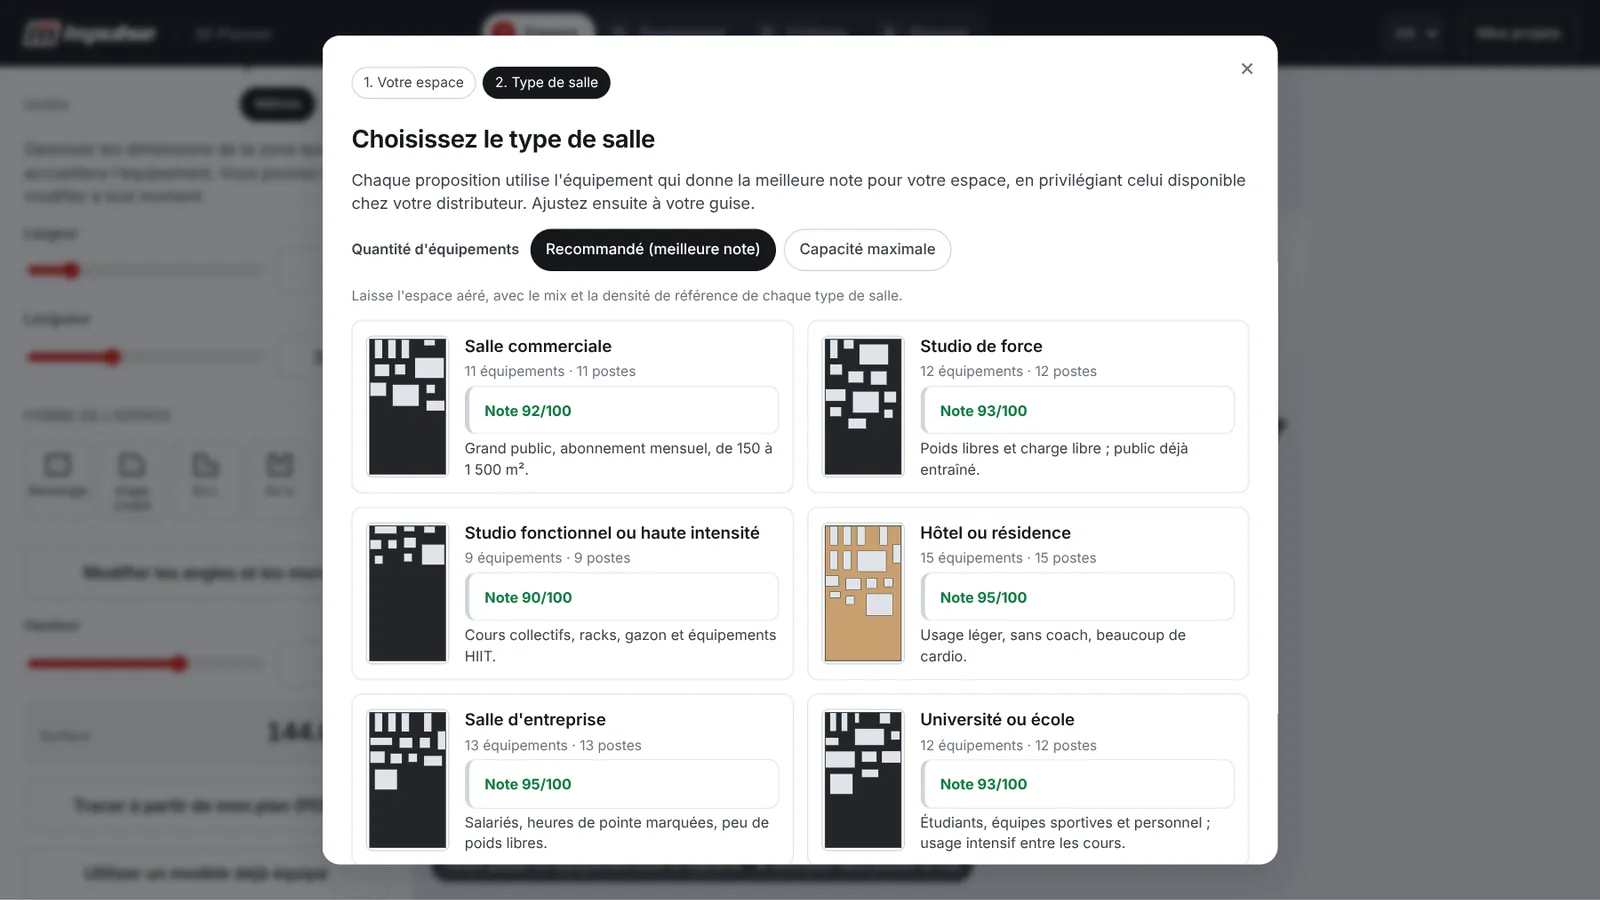Choose Recommandé (meilleure note) quantity option
This screenshot has width=1600, height=900.
(652, 250)
